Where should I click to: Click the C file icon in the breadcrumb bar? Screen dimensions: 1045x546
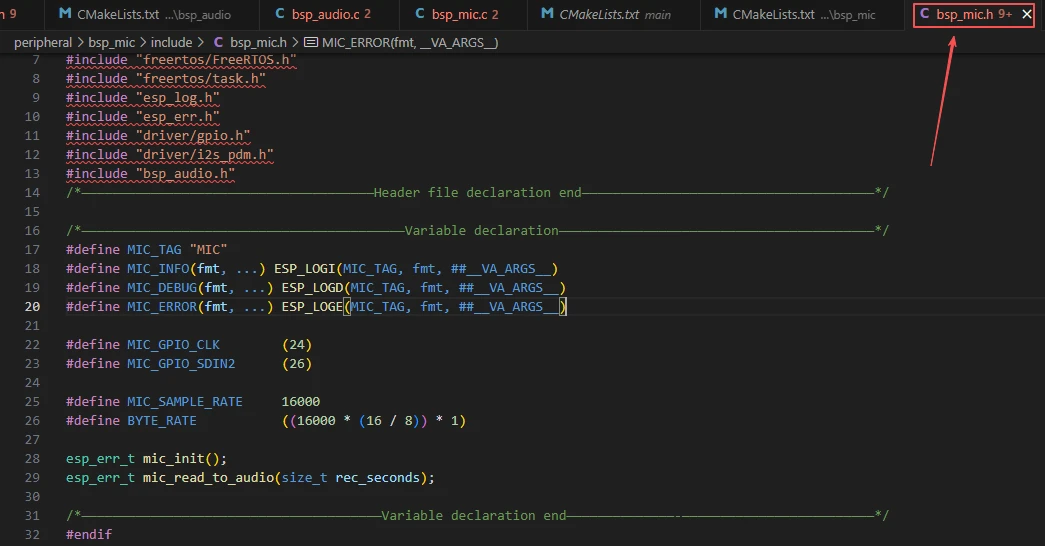(218, 42)
